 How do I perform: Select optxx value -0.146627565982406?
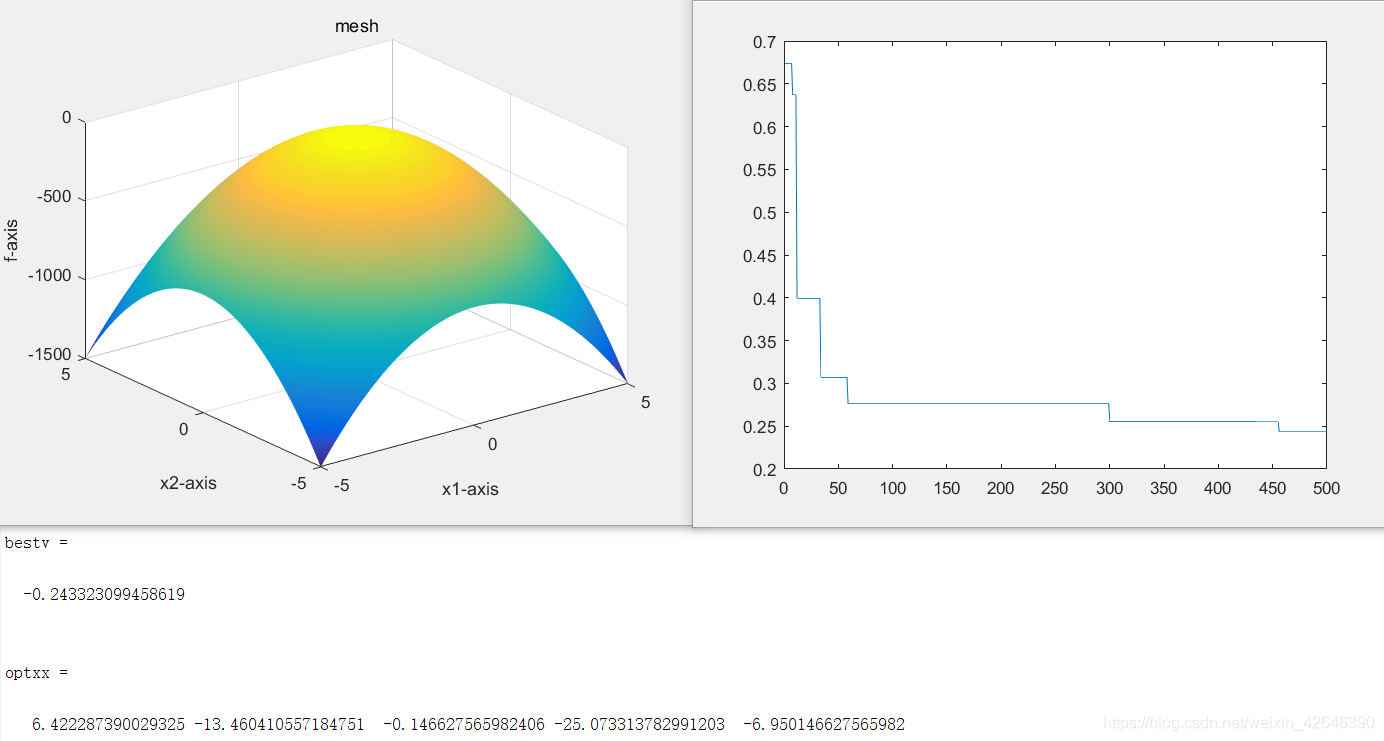[x=464, y=724]
